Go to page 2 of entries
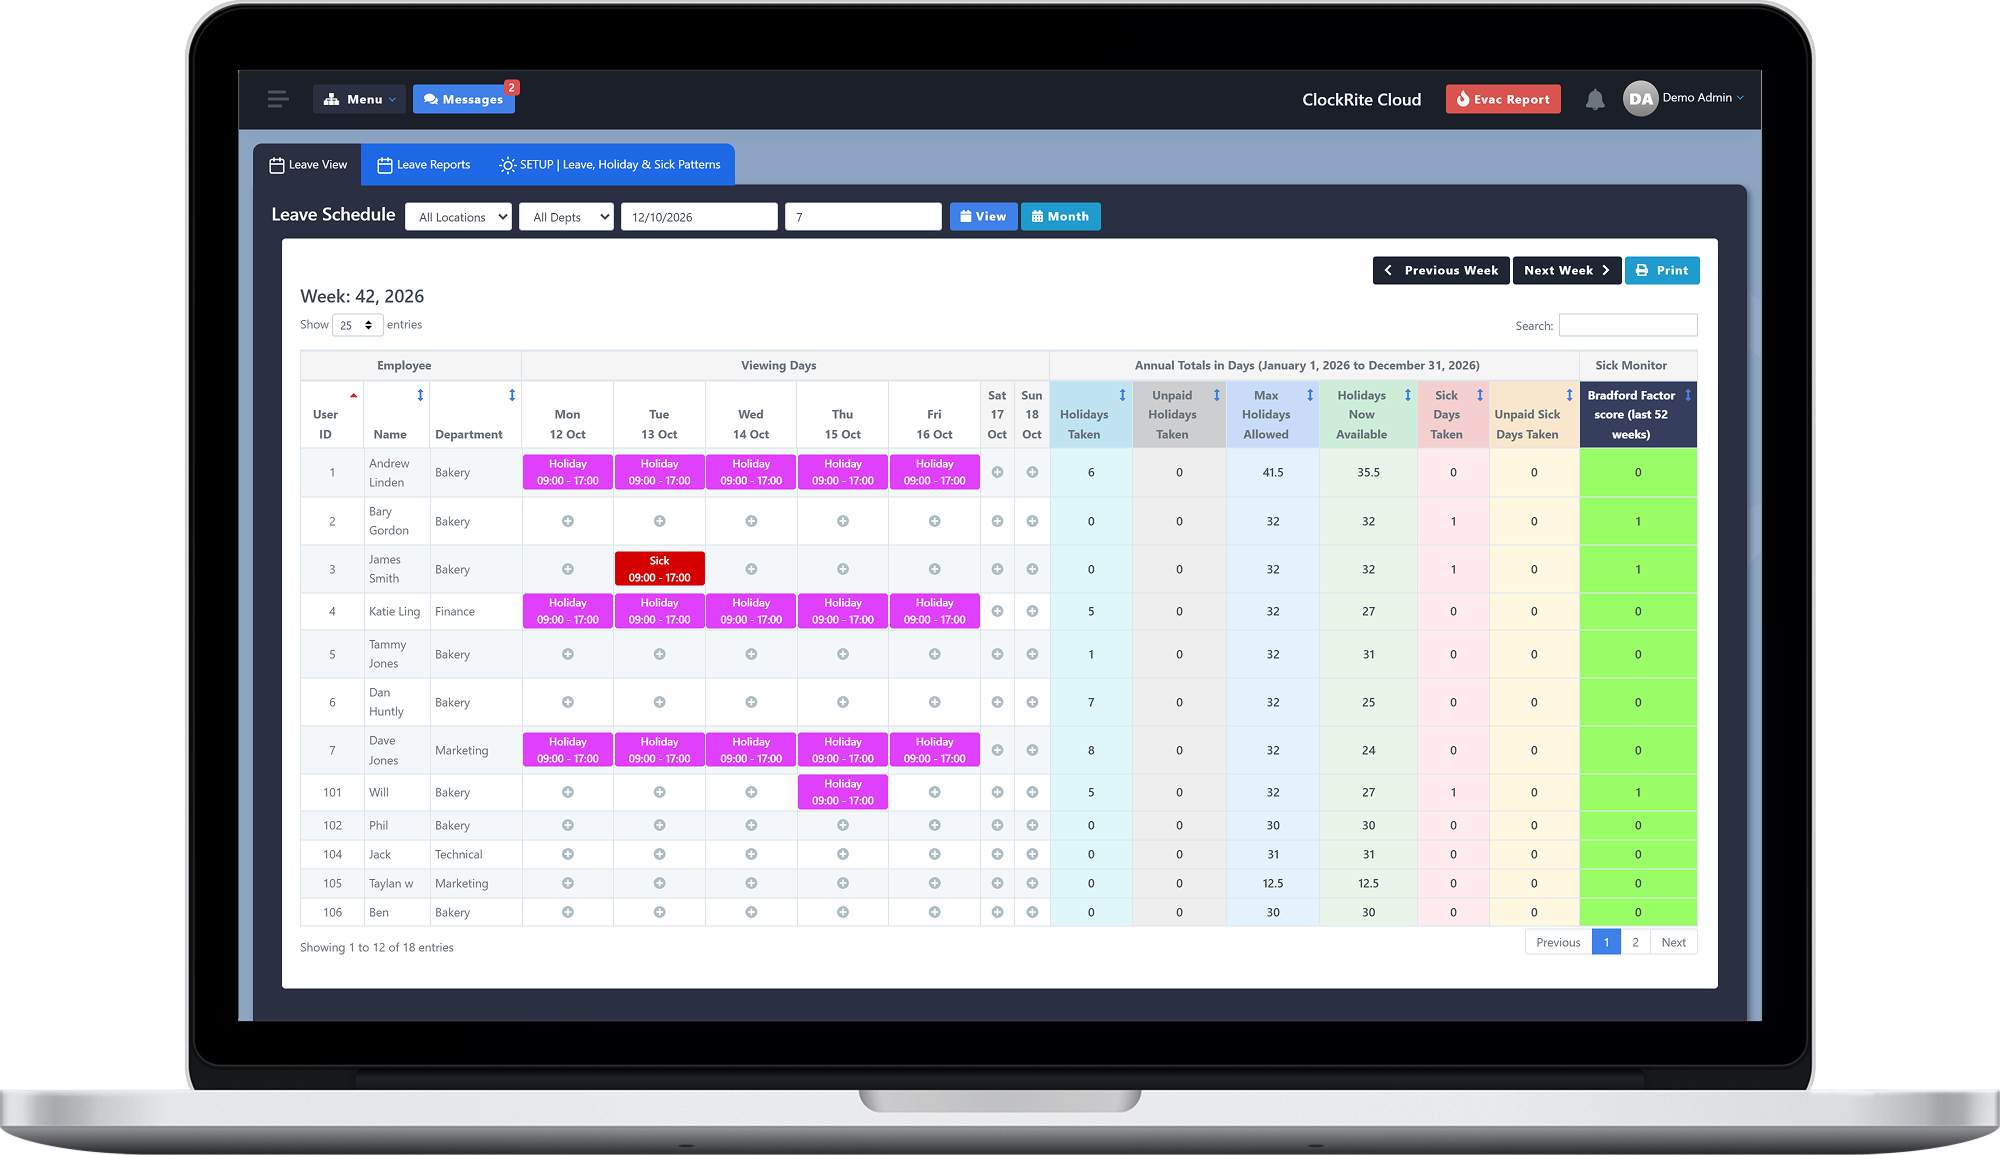The image size is (2000, 1155). click(1635, 942)
